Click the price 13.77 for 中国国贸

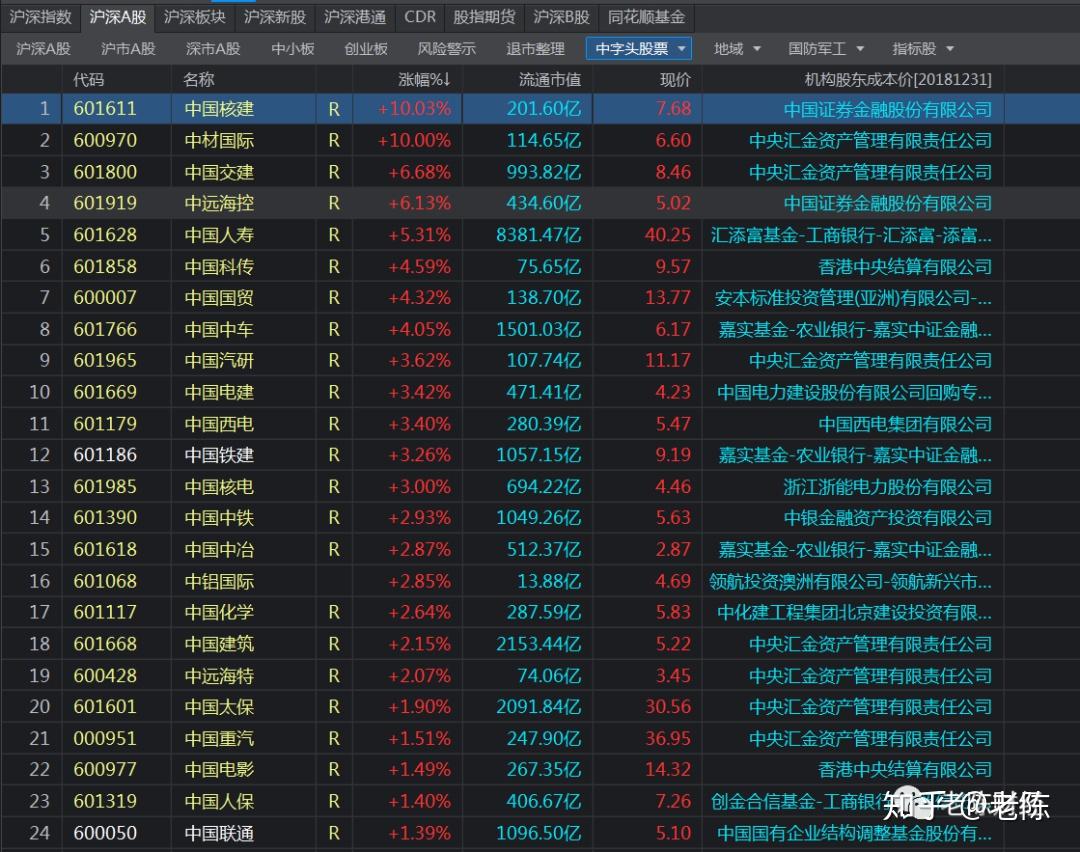667,298
